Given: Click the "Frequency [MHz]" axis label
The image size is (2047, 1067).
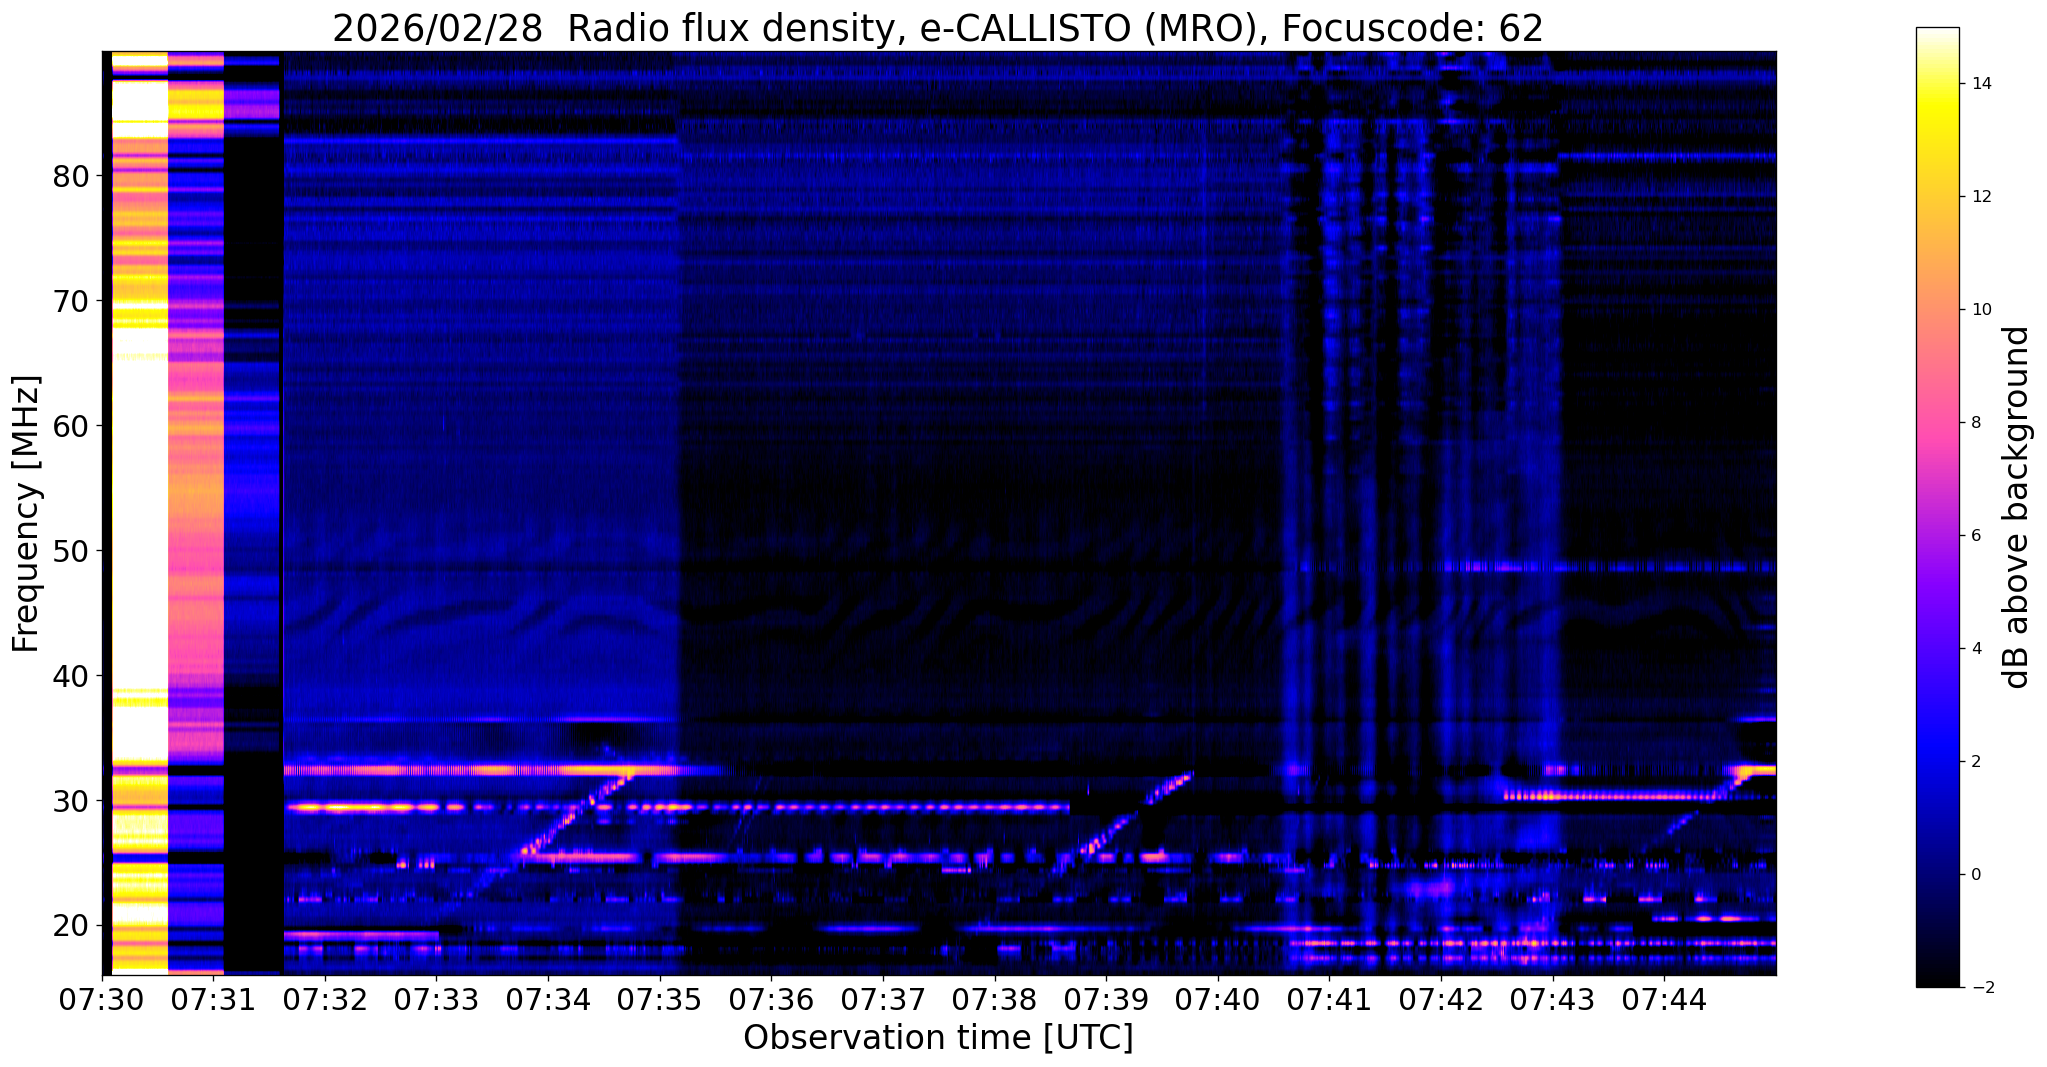Looking at the screenshot, I should coord(26,514).
